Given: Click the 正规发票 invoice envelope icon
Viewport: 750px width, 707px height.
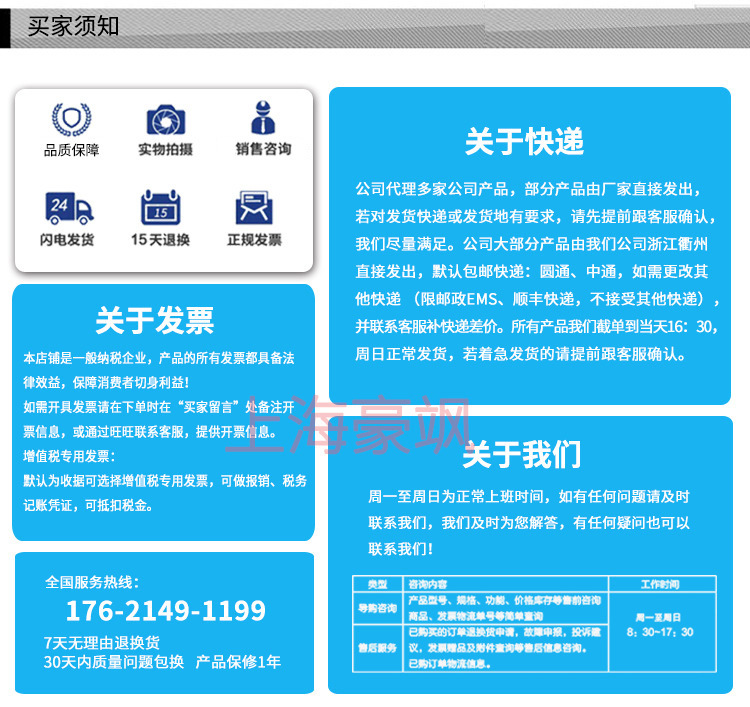Looking at the screenshot, I should point(254,208).
